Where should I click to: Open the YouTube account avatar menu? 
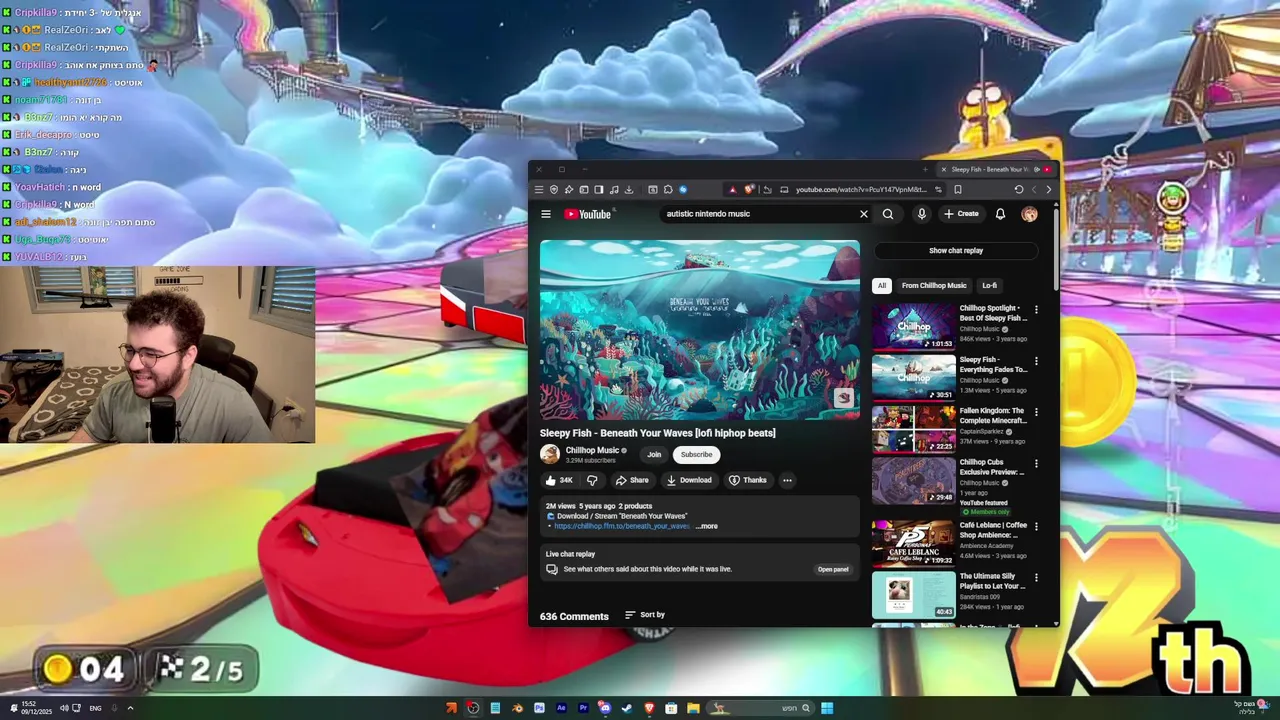(x=1029, y=214)
